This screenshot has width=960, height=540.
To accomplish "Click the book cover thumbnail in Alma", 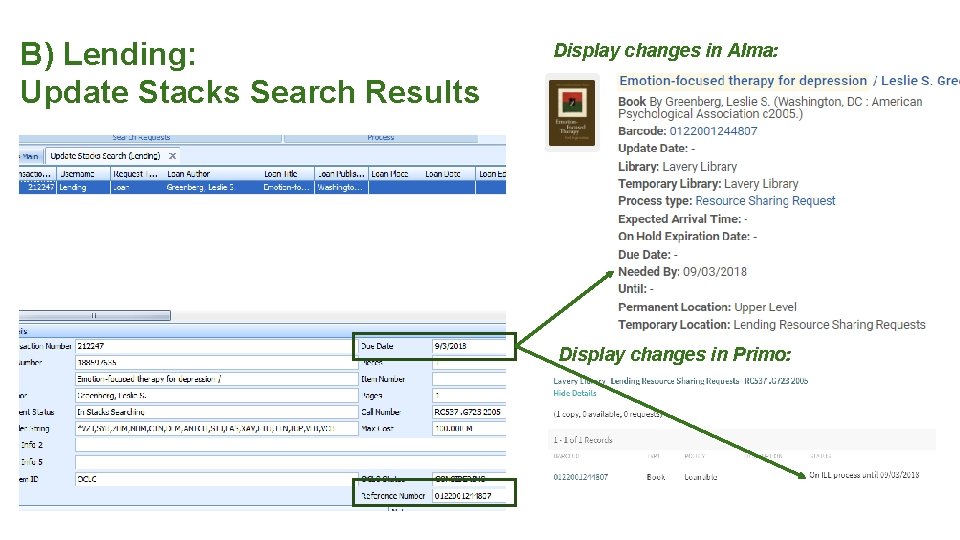I will click(572, 113).
